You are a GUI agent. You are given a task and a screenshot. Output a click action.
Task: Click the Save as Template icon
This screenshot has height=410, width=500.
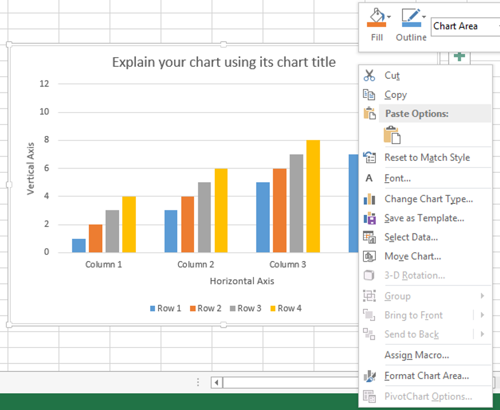369,218
